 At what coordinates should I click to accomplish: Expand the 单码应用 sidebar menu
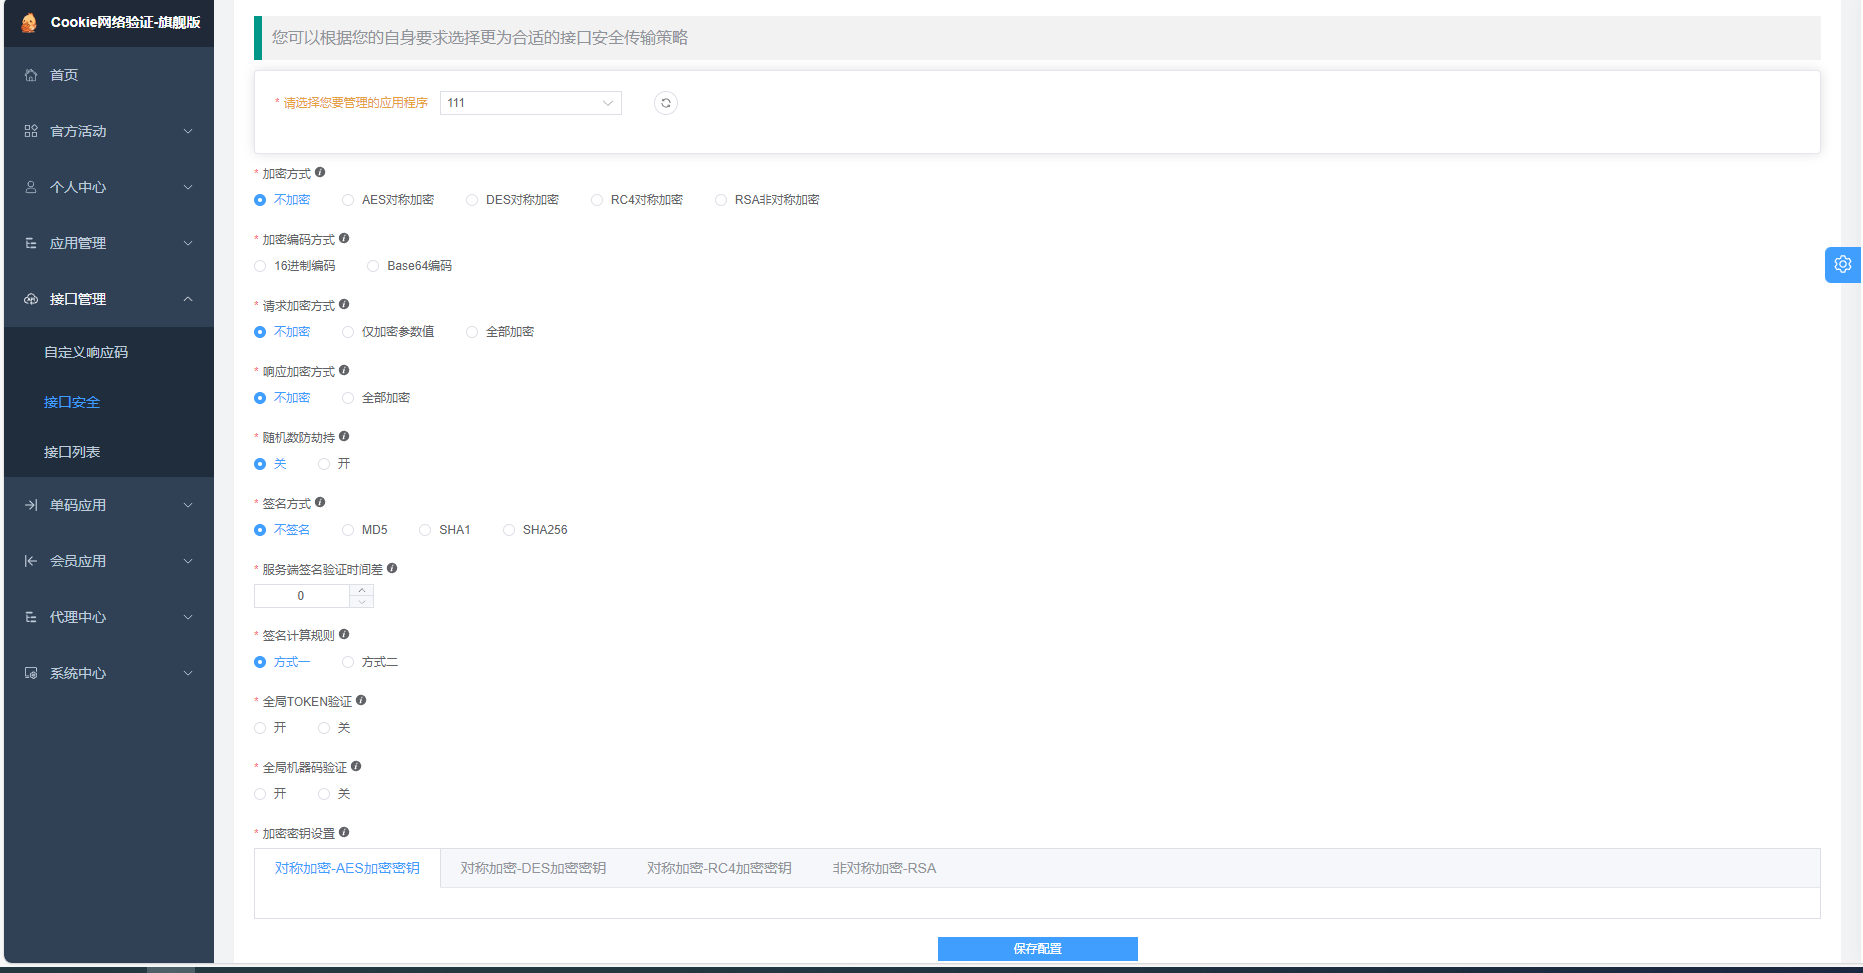point(109,505)
